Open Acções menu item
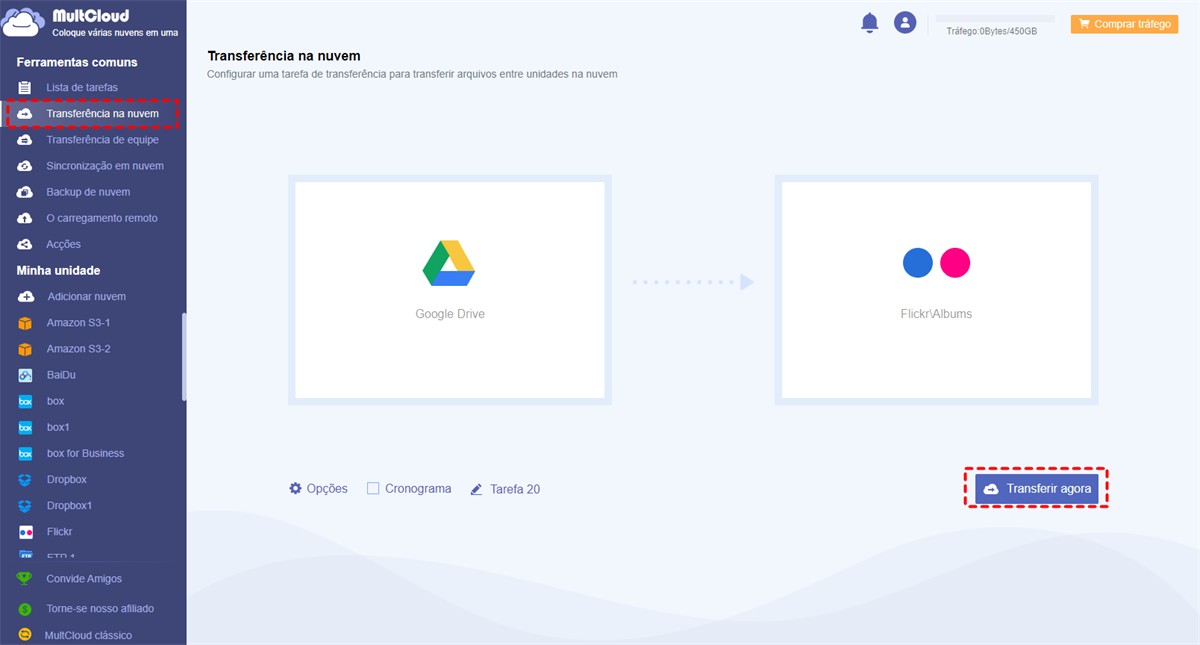The height and width of the screenshot is (645, 1200). point(63,244)
